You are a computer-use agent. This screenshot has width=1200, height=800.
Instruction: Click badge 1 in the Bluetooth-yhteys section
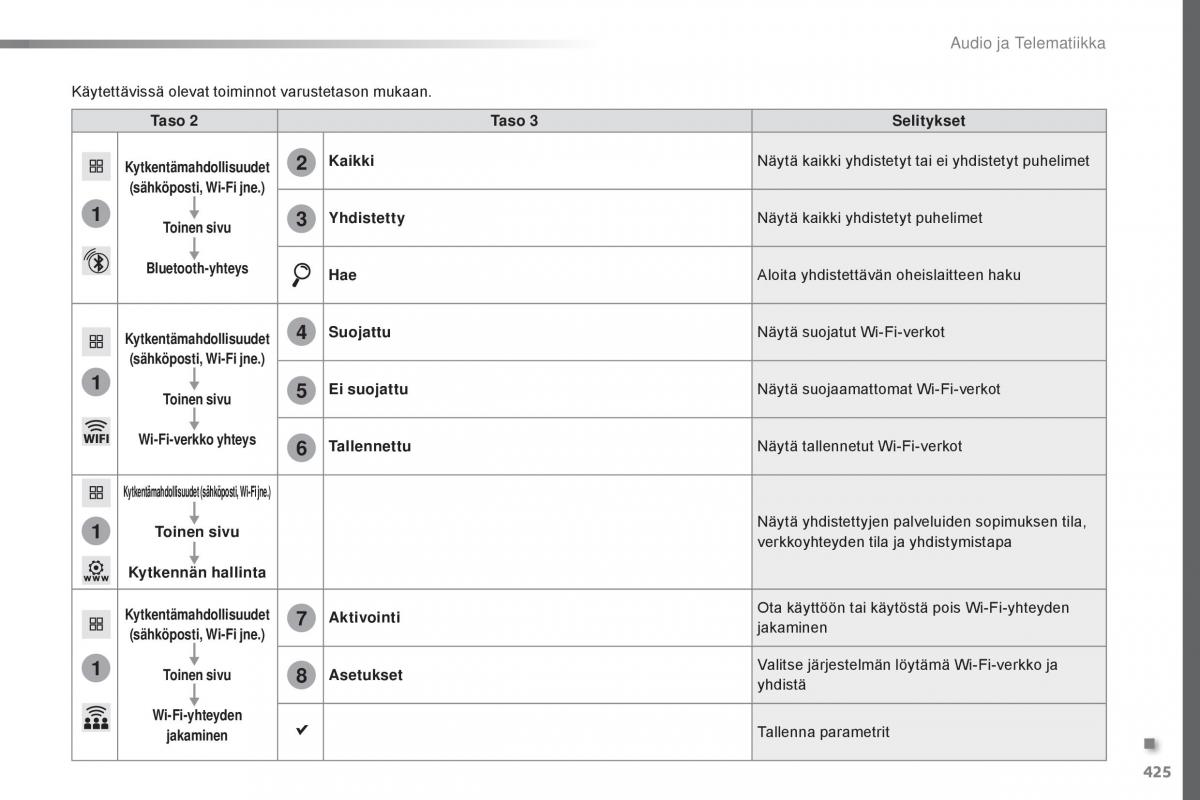(96, 213)
